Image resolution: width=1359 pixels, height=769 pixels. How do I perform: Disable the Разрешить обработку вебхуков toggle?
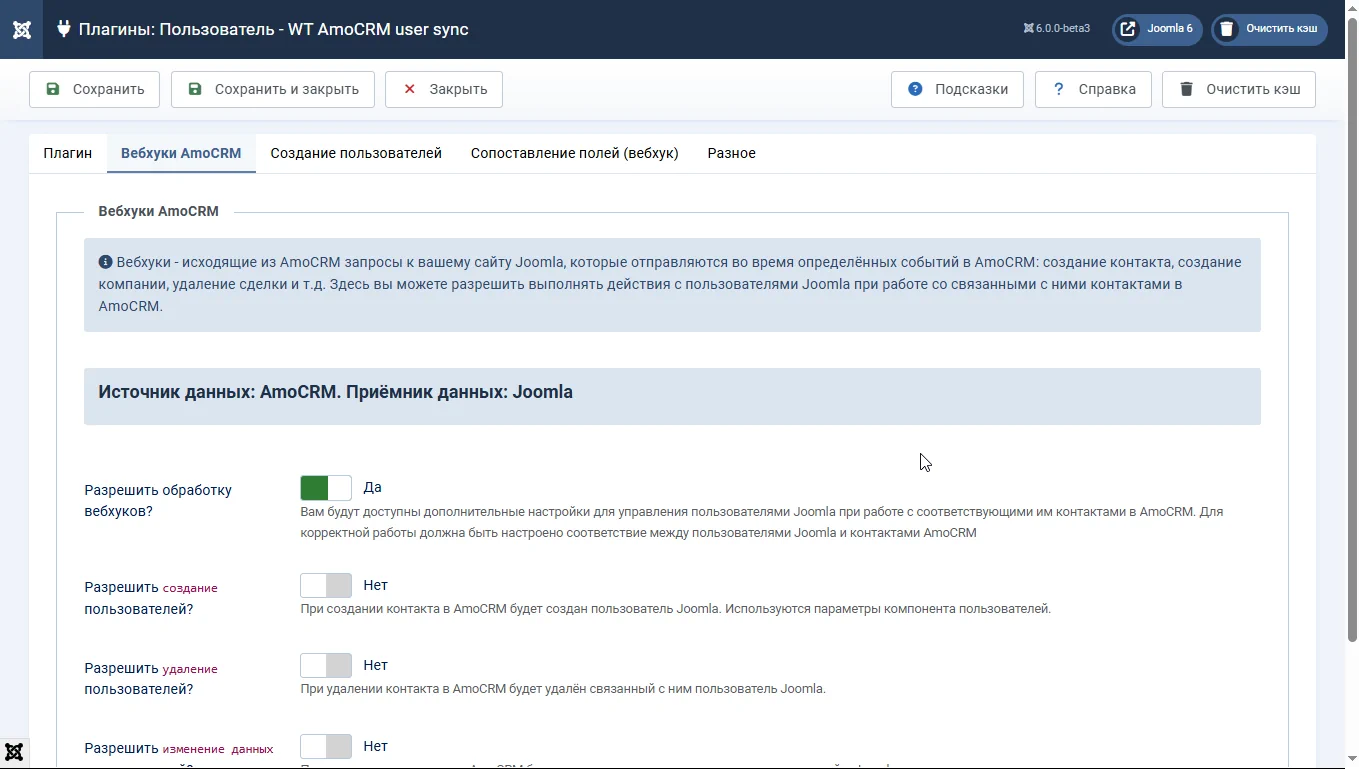pos(326,488)
